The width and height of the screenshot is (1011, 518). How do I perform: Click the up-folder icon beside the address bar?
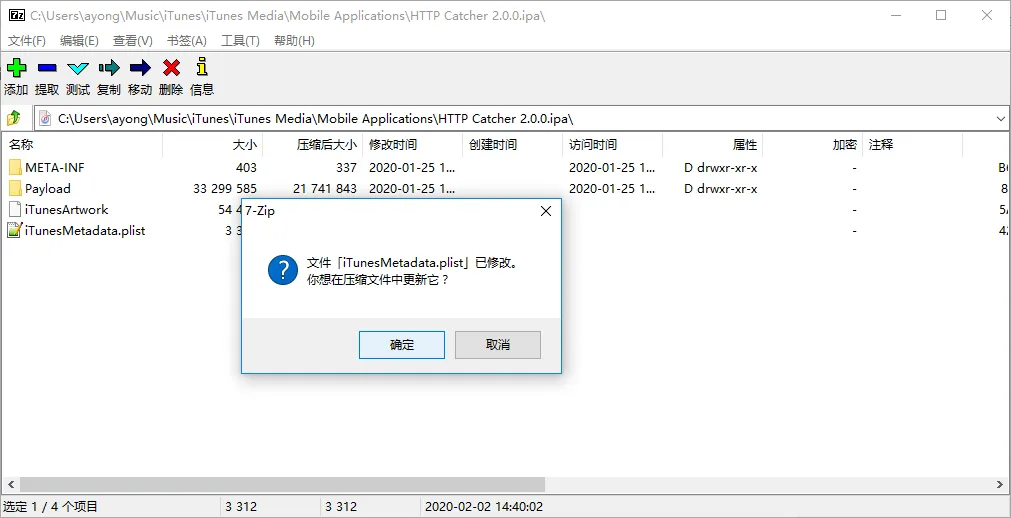coord(14,118)
